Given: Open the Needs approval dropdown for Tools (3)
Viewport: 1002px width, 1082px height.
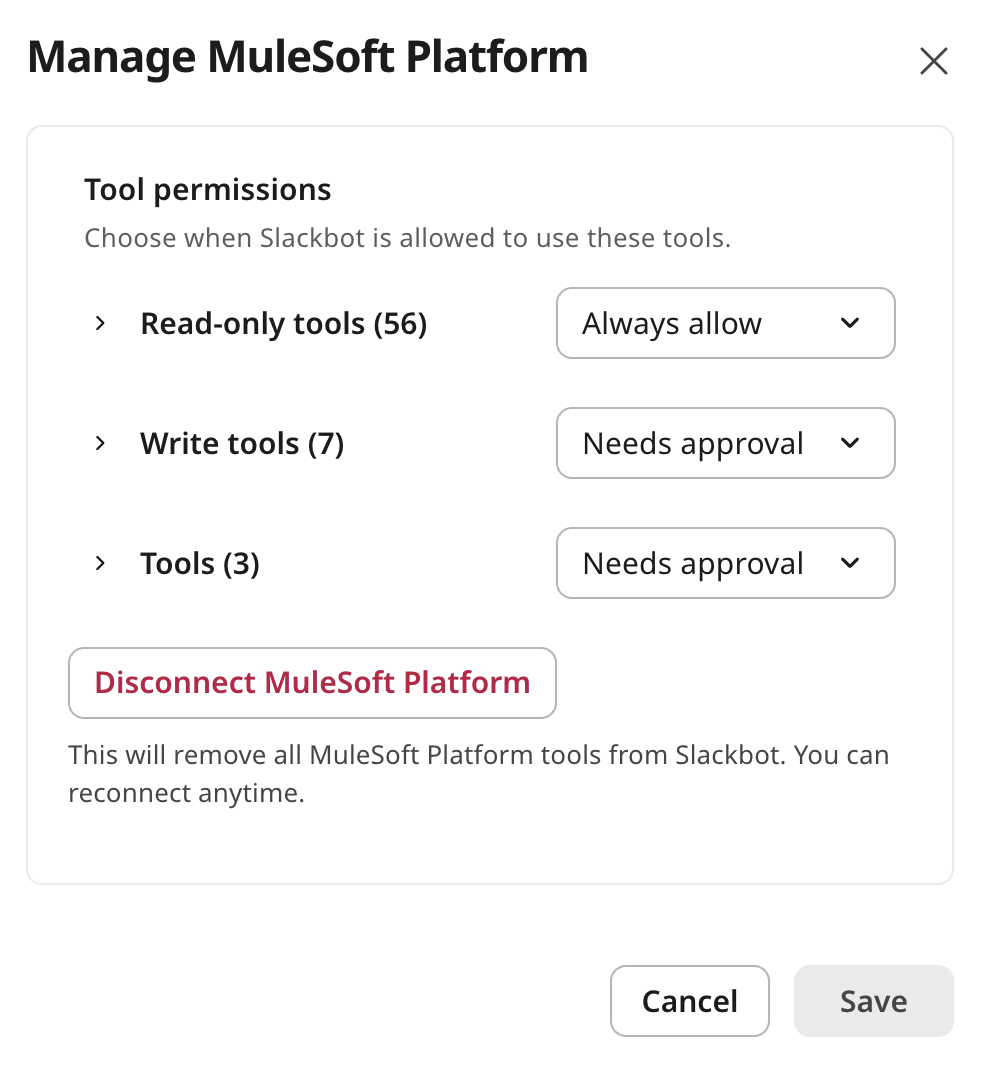Looking at the screenshot, I should (x=725, y=563).
